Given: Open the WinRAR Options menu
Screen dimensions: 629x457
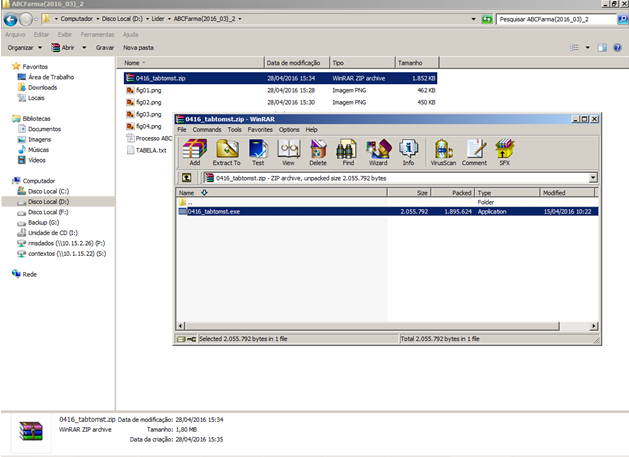Looking at the screenshot, I should point(289,130).
